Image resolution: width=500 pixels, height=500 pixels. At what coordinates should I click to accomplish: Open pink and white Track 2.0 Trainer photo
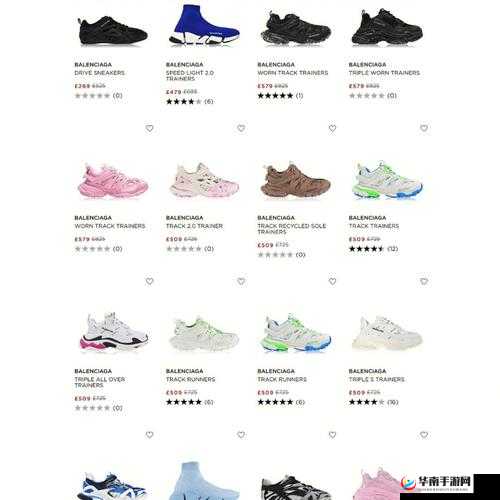[204, 180]
